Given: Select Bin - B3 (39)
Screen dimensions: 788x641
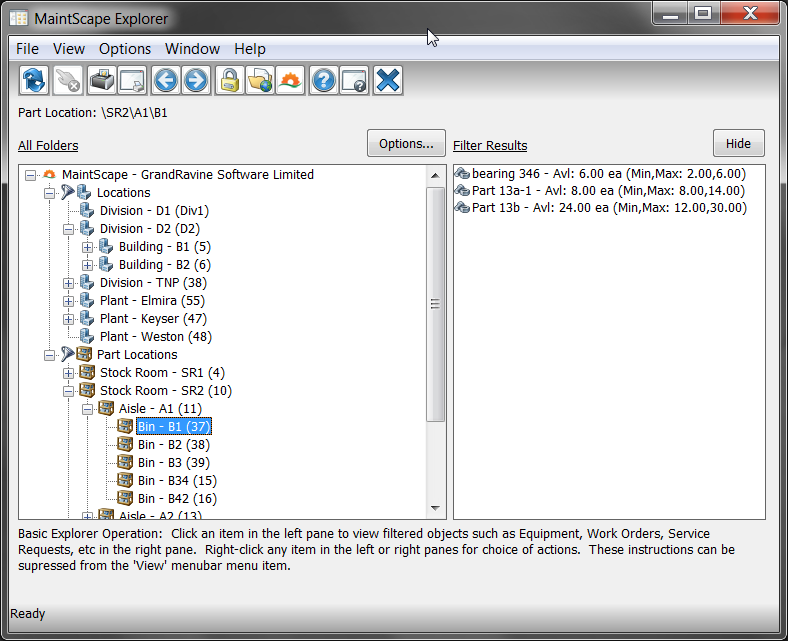Looking at the screenshot, I should [173, 463].
